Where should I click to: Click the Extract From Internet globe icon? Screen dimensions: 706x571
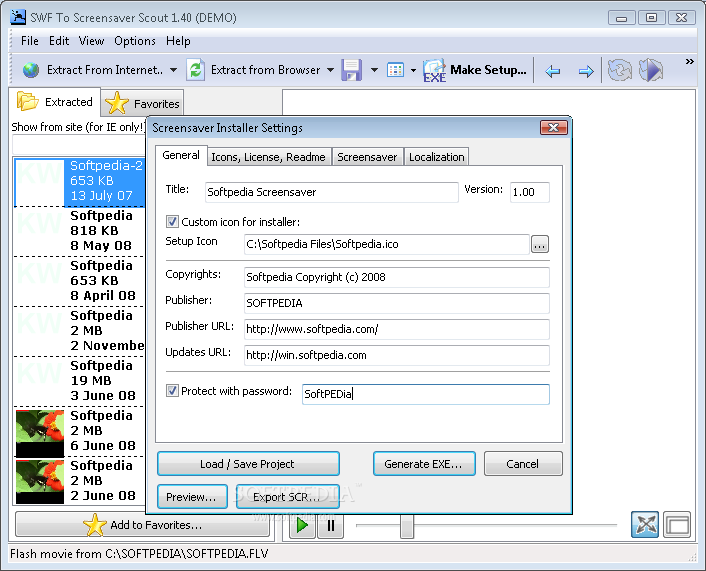pyautogui.click(x=31, y=70)
